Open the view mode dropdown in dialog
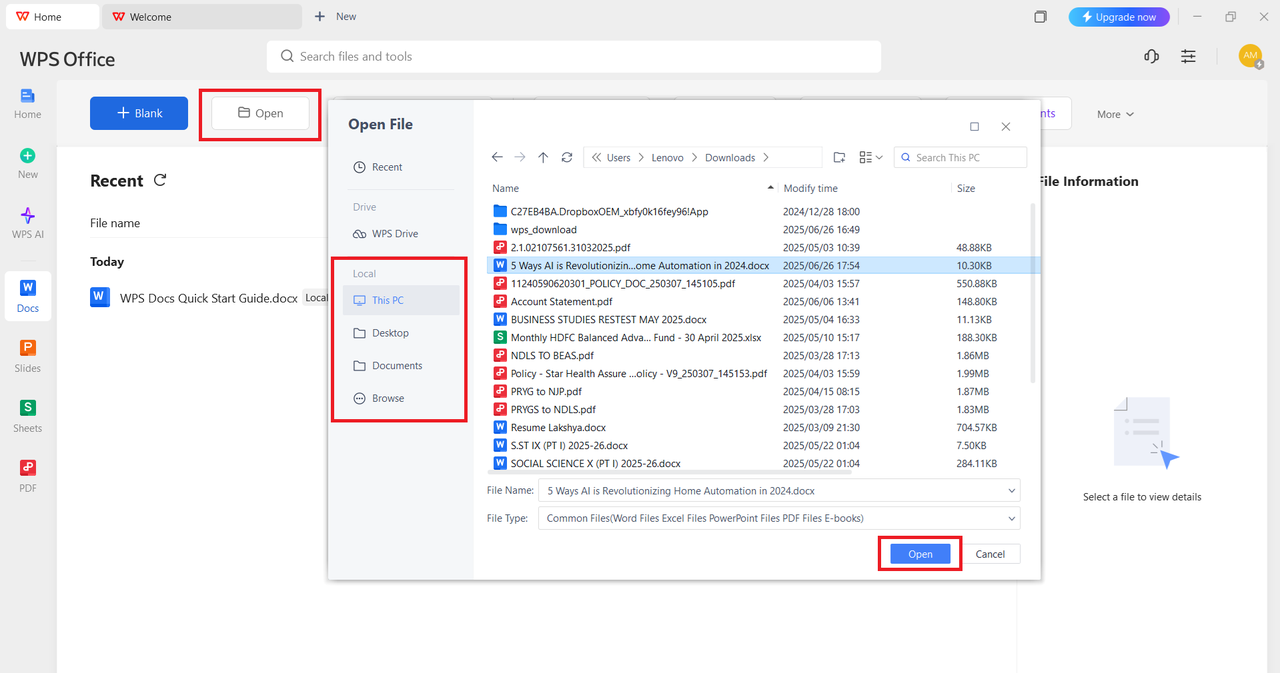This screenshot has width=1280, height=673. pyautogui.click(x=871, y=157)
